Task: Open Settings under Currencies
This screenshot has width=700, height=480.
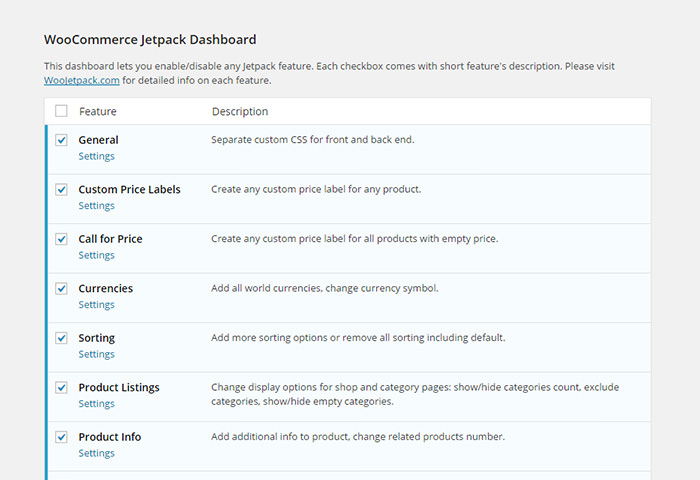Action: pos(96,305)
